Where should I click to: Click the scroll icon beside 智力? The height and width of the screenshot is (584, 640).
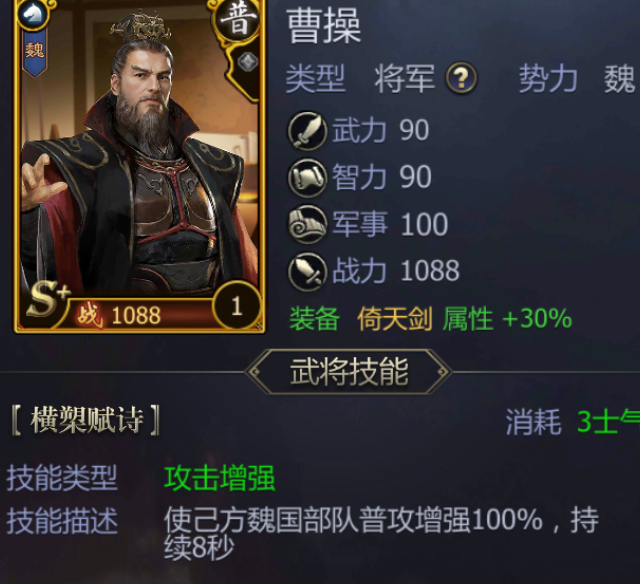pyautogui.click(x=307, y=178)
